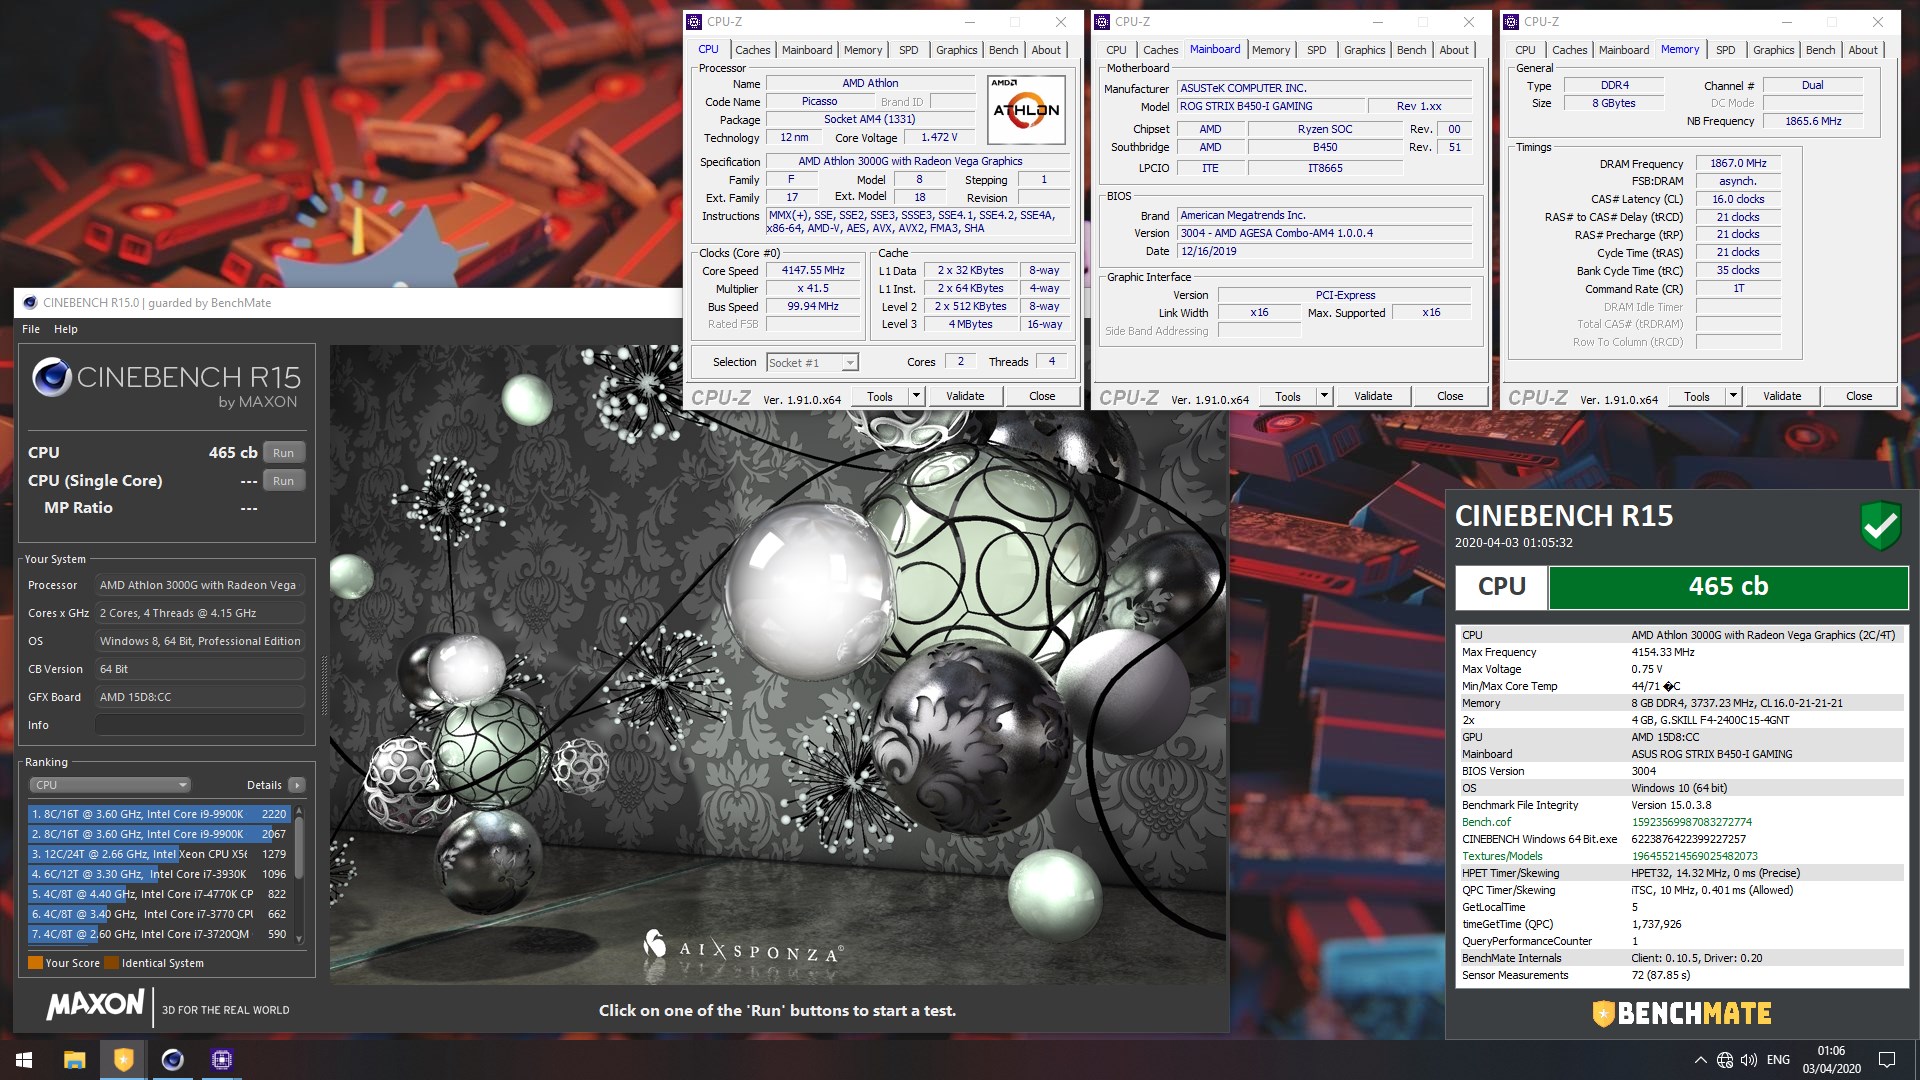
Task: Switch to Caches tab in first CPU-Z window
Action: [x=753, y=50]
